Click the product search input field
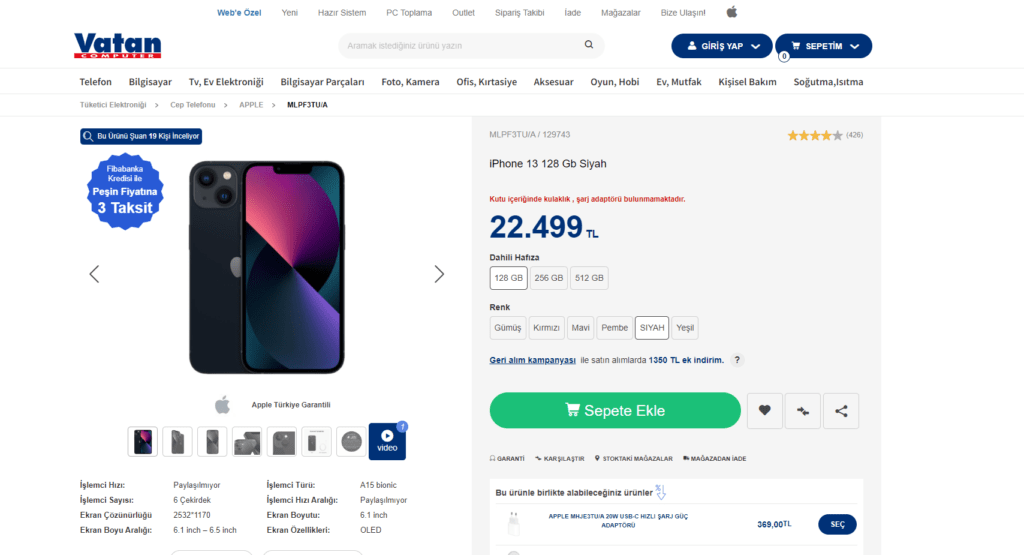1024x555 pixels. [x=460, y=45]
